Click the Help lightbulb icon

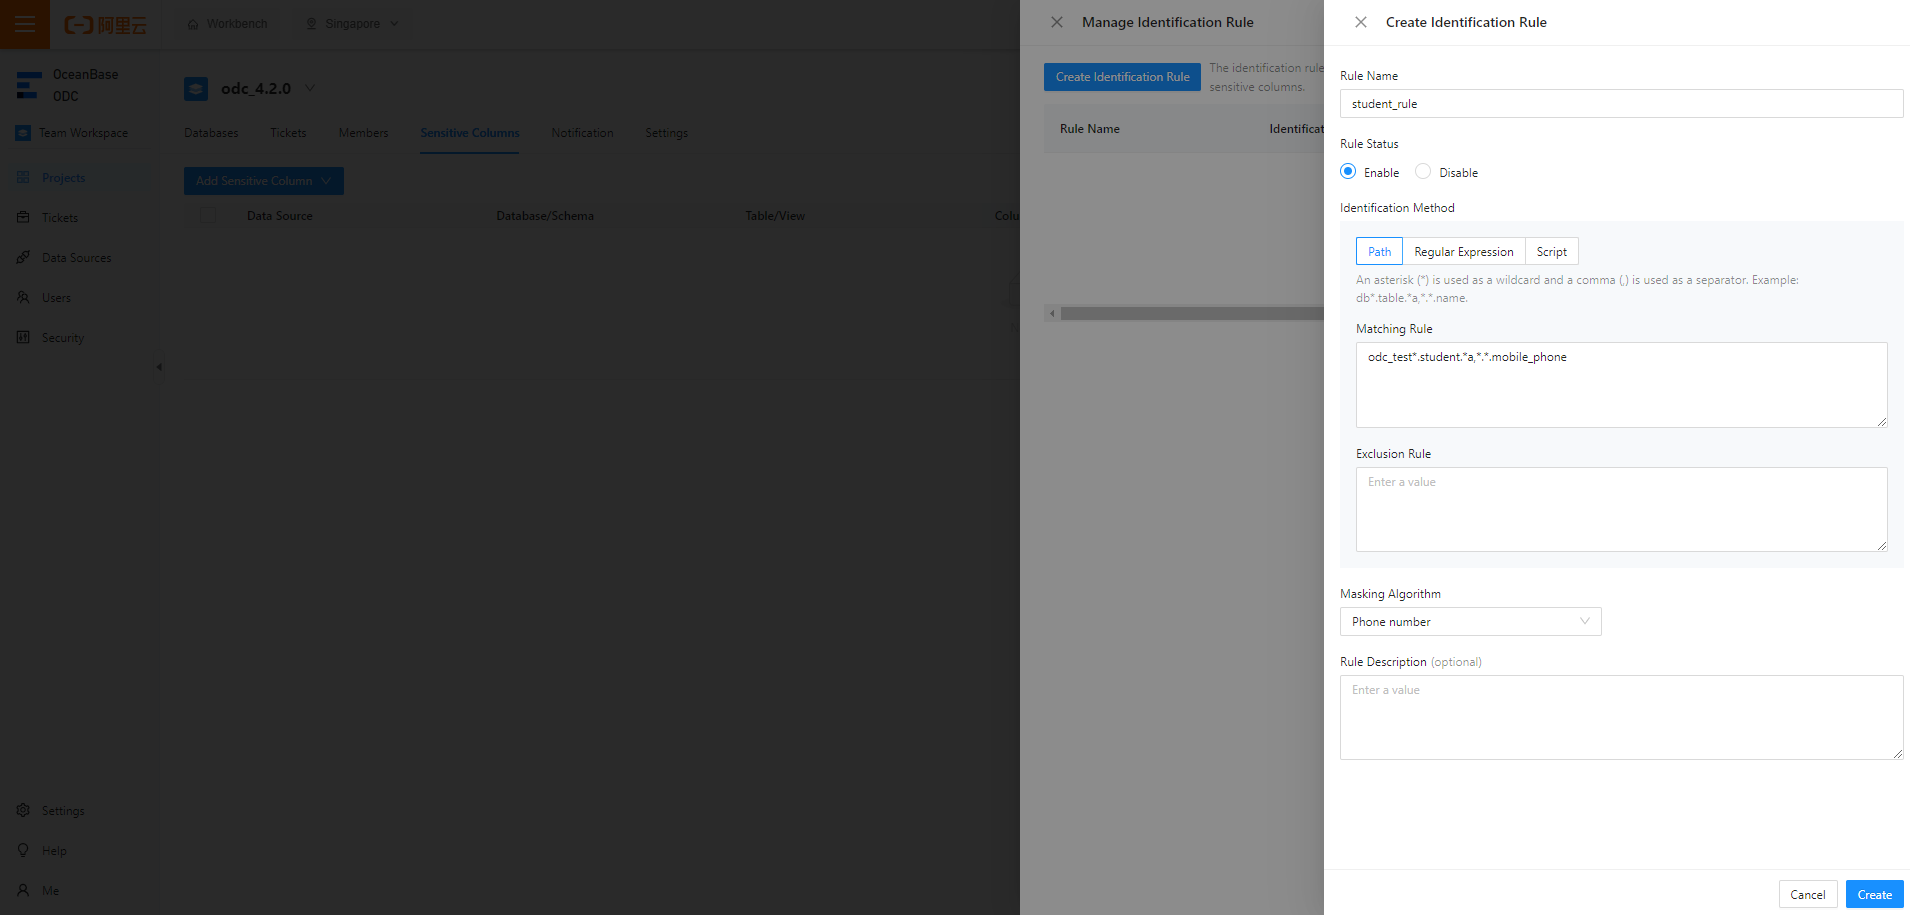(x=23, y=850)
